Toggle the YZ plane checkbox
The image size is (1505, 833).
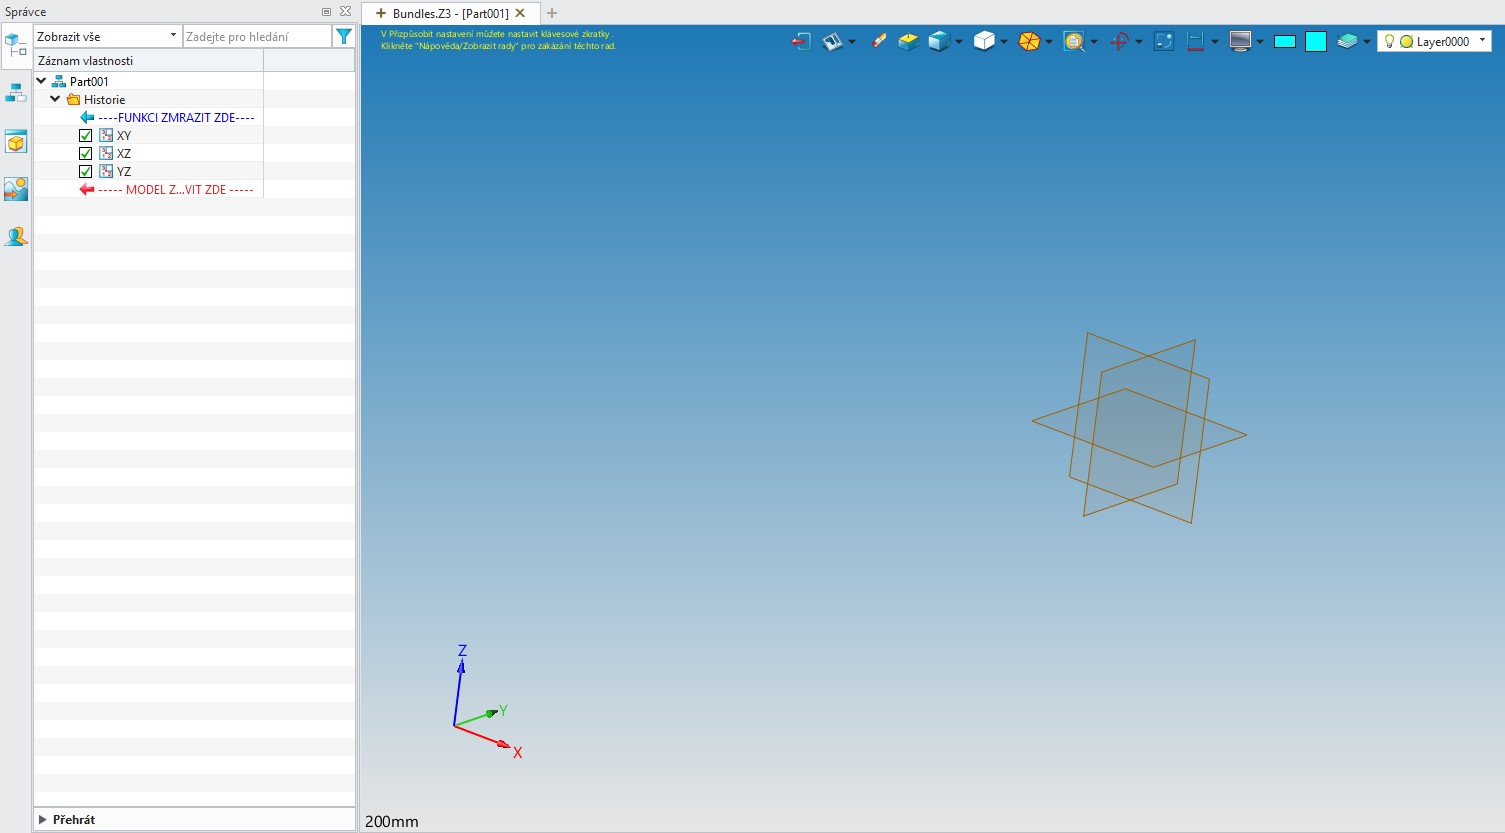86,172
